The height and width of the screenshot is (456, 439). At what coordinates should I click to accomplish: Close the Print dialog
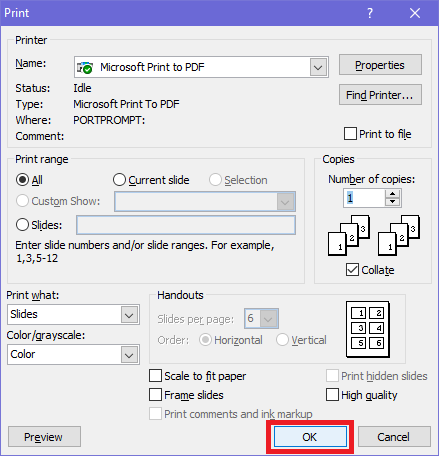415,13
